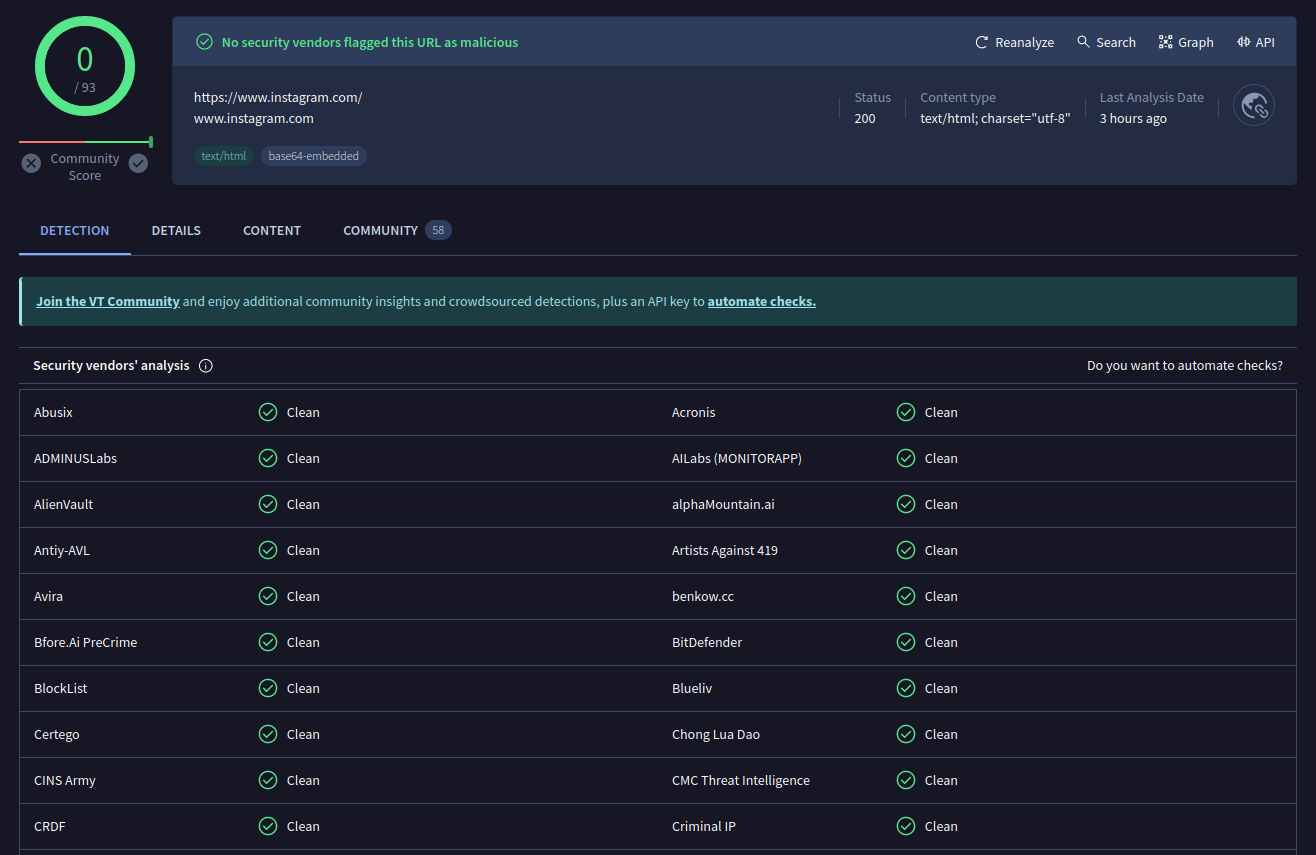Click the Clean check icon for Antiy-AVL
The height and width of the screenshot is (855, 1316).
tap(268, 550)
